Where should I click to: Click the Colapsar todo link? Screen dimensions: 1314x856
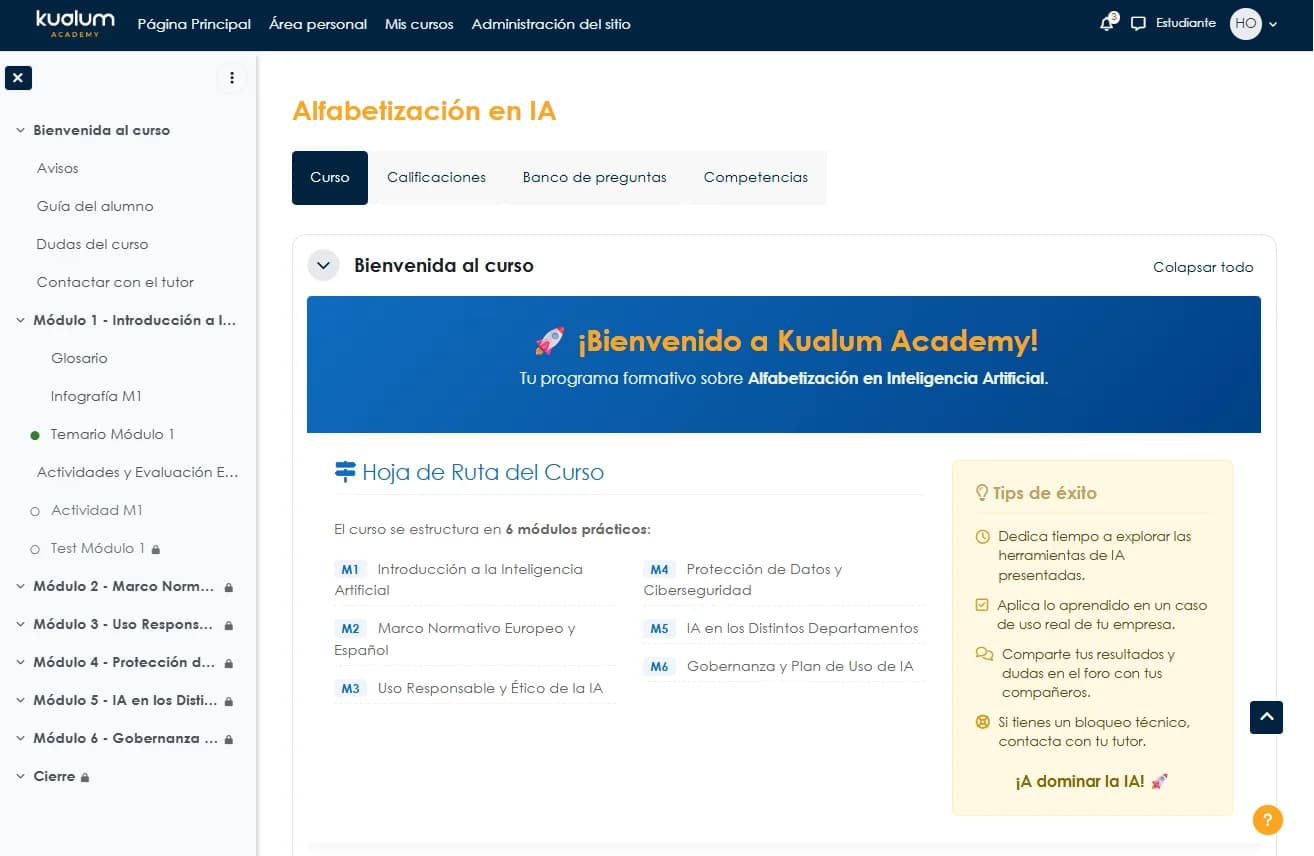(1203, 267)
